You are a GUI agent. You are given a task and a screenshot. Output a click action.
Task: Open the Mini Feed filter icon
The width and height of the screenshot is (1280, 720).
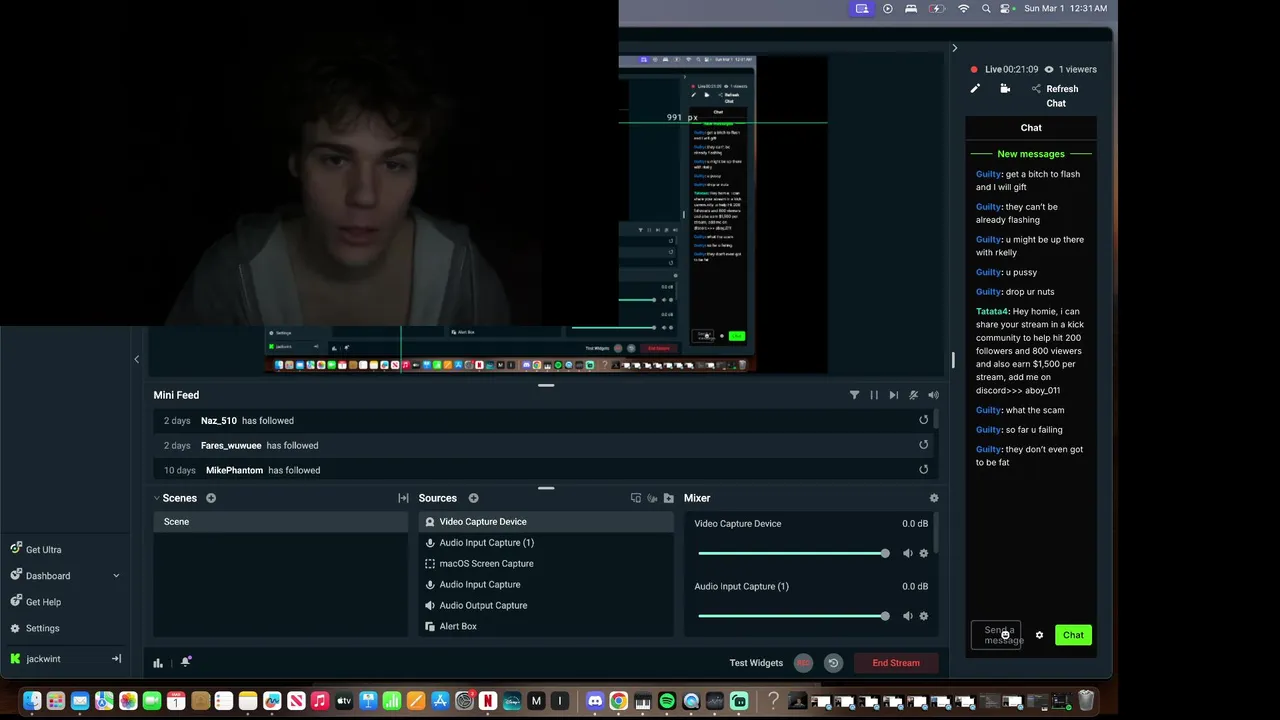coord(854,395)
